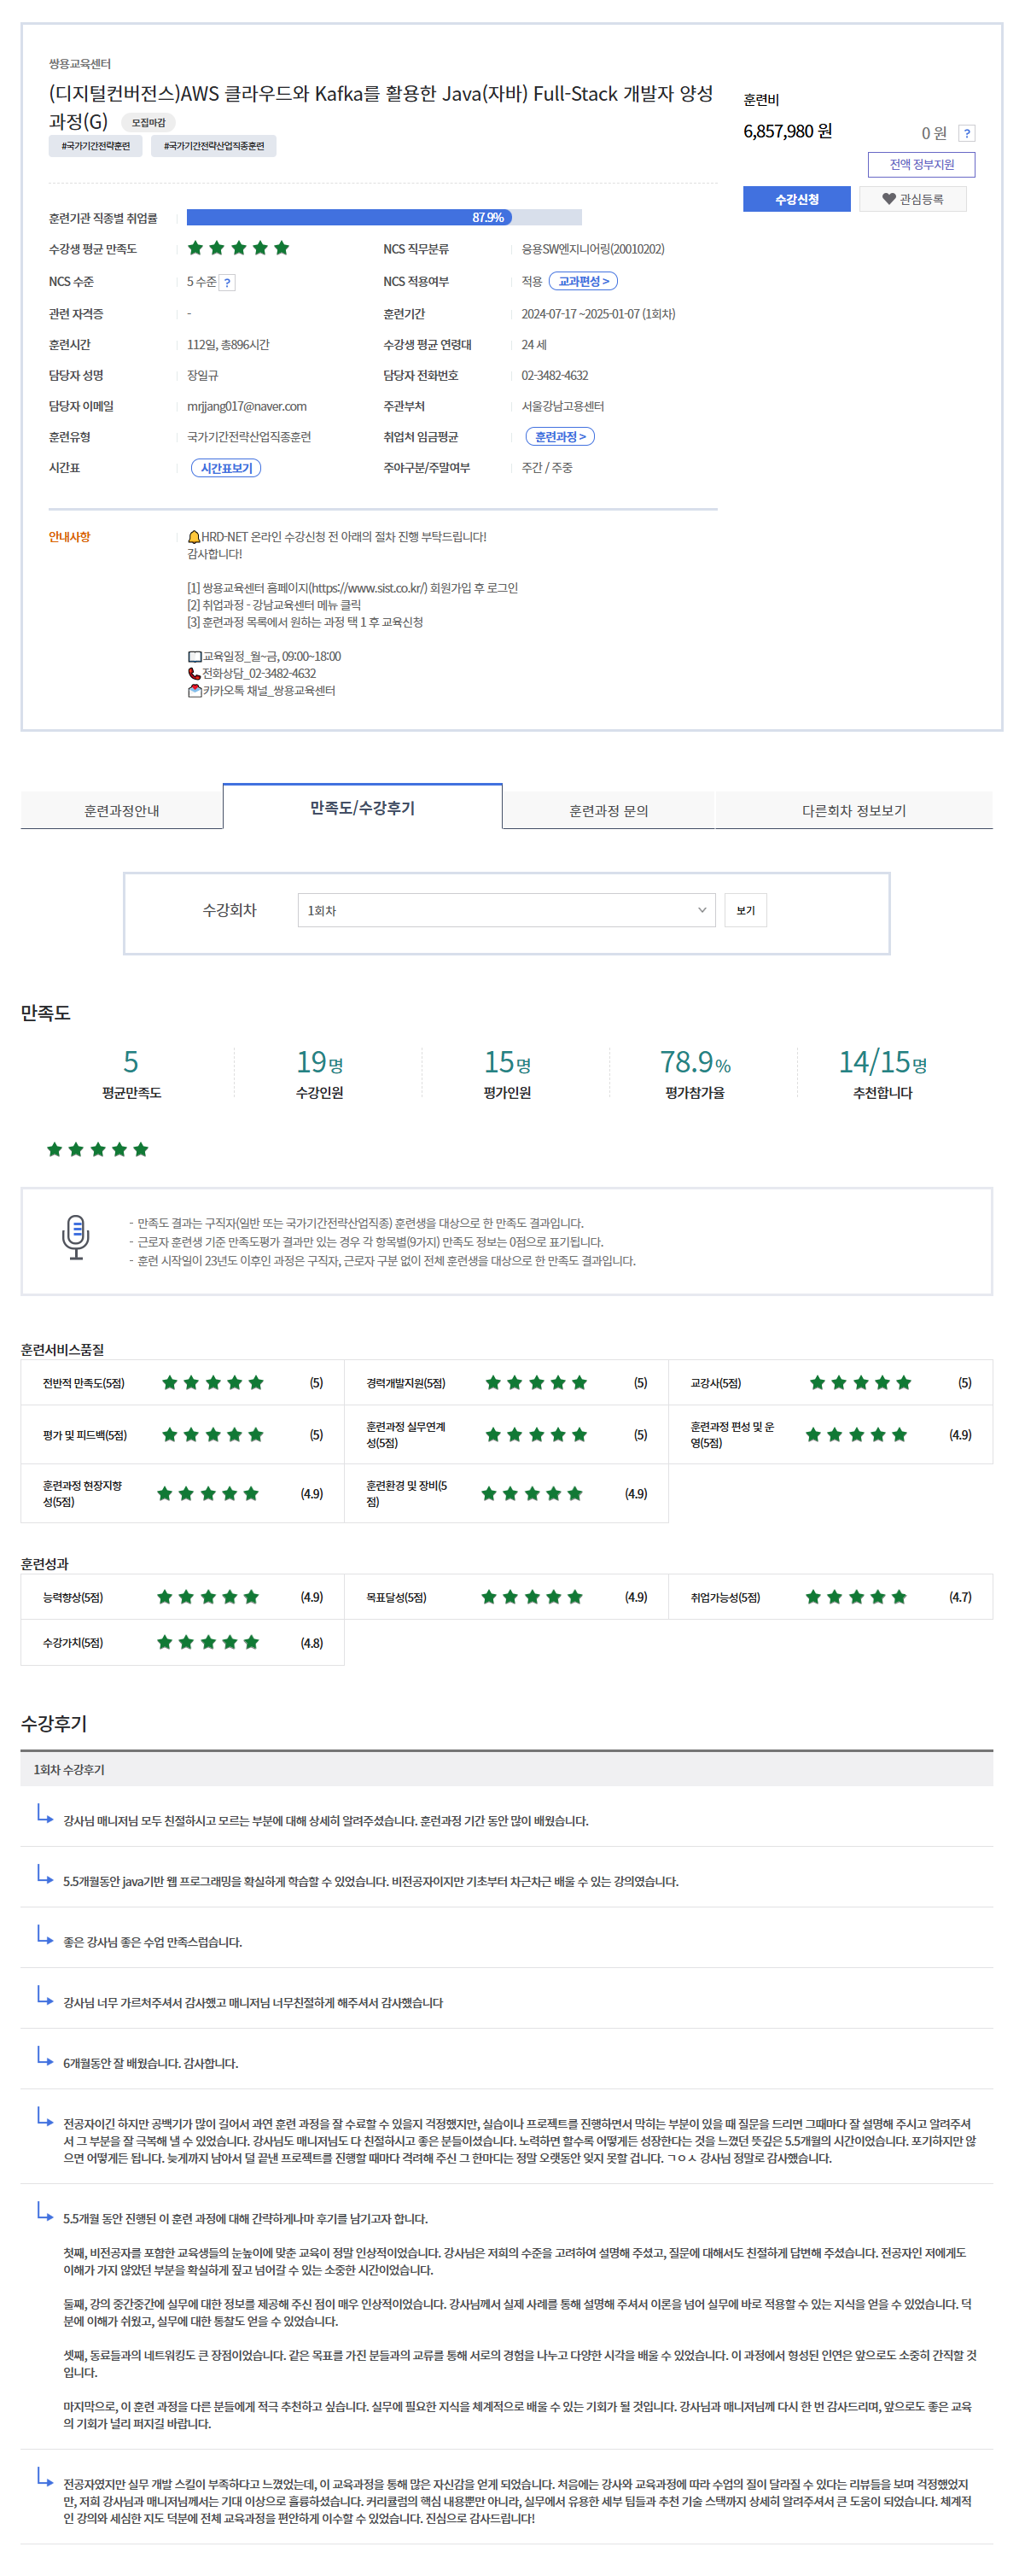Select the 훈련과정 문의 tab
The width and height of the screenshot is (1025, 2576).
tap(608, 810)
